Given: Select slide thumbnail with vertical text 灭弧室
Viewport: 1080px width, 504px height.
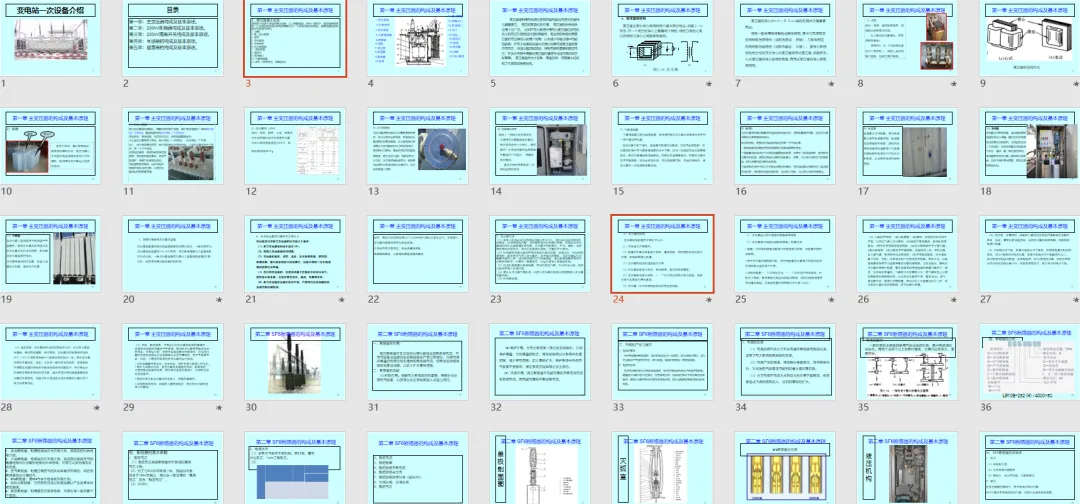Looking at the screenshot, I should [x=663, y=468].
